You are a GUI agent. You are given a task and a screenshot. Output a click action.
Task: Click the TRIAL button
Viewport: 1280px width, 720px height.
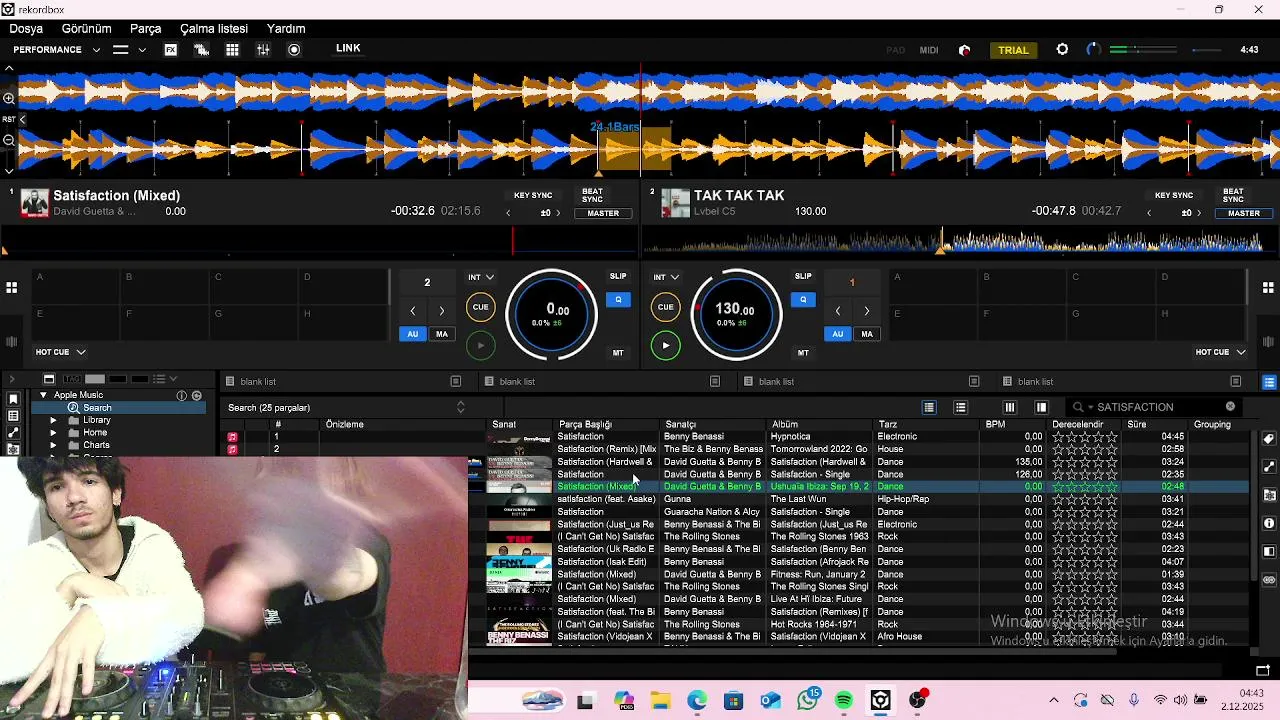1013,50
